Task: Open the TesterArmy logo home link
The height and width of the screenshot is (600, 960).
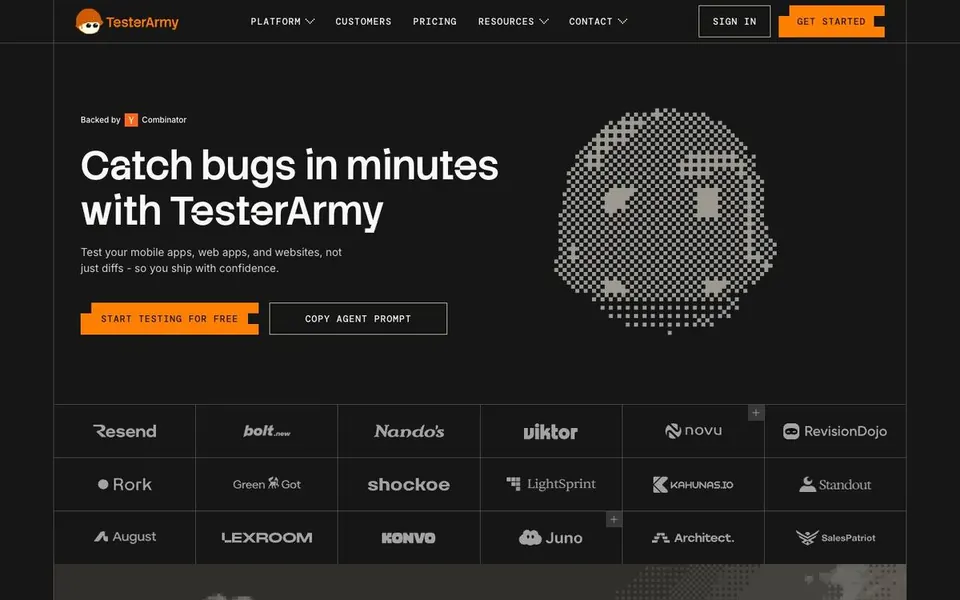Action: [x=127, y=21]
